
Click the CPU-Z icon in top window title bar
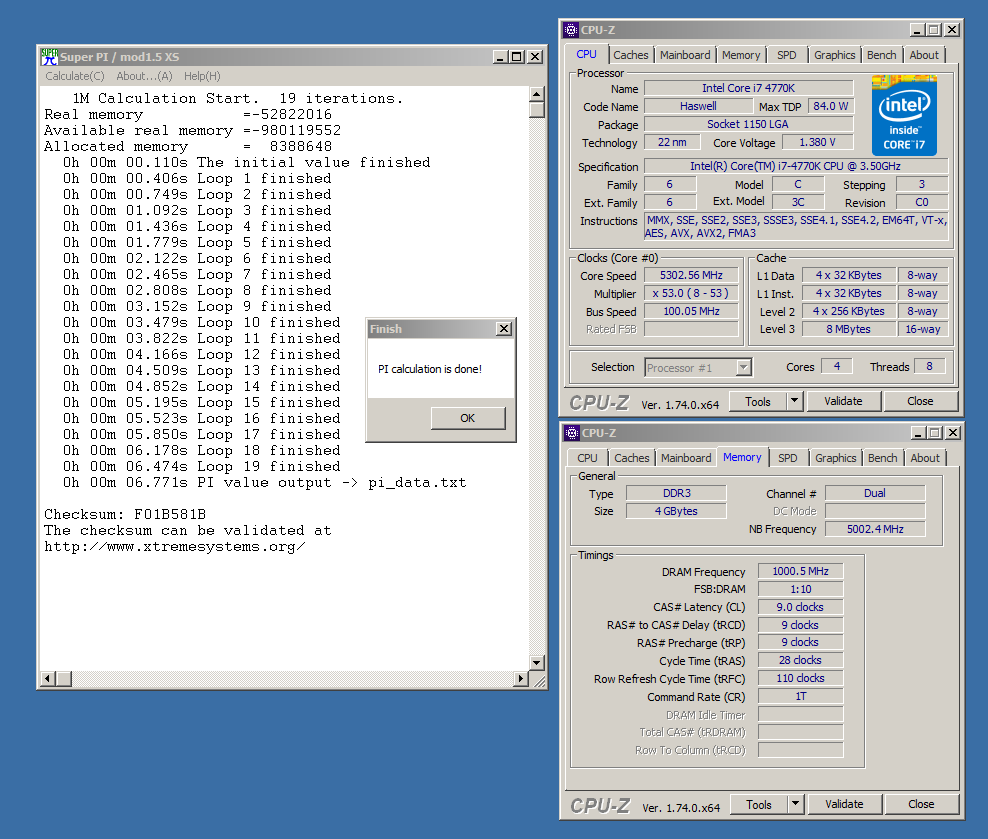point(571,30)
